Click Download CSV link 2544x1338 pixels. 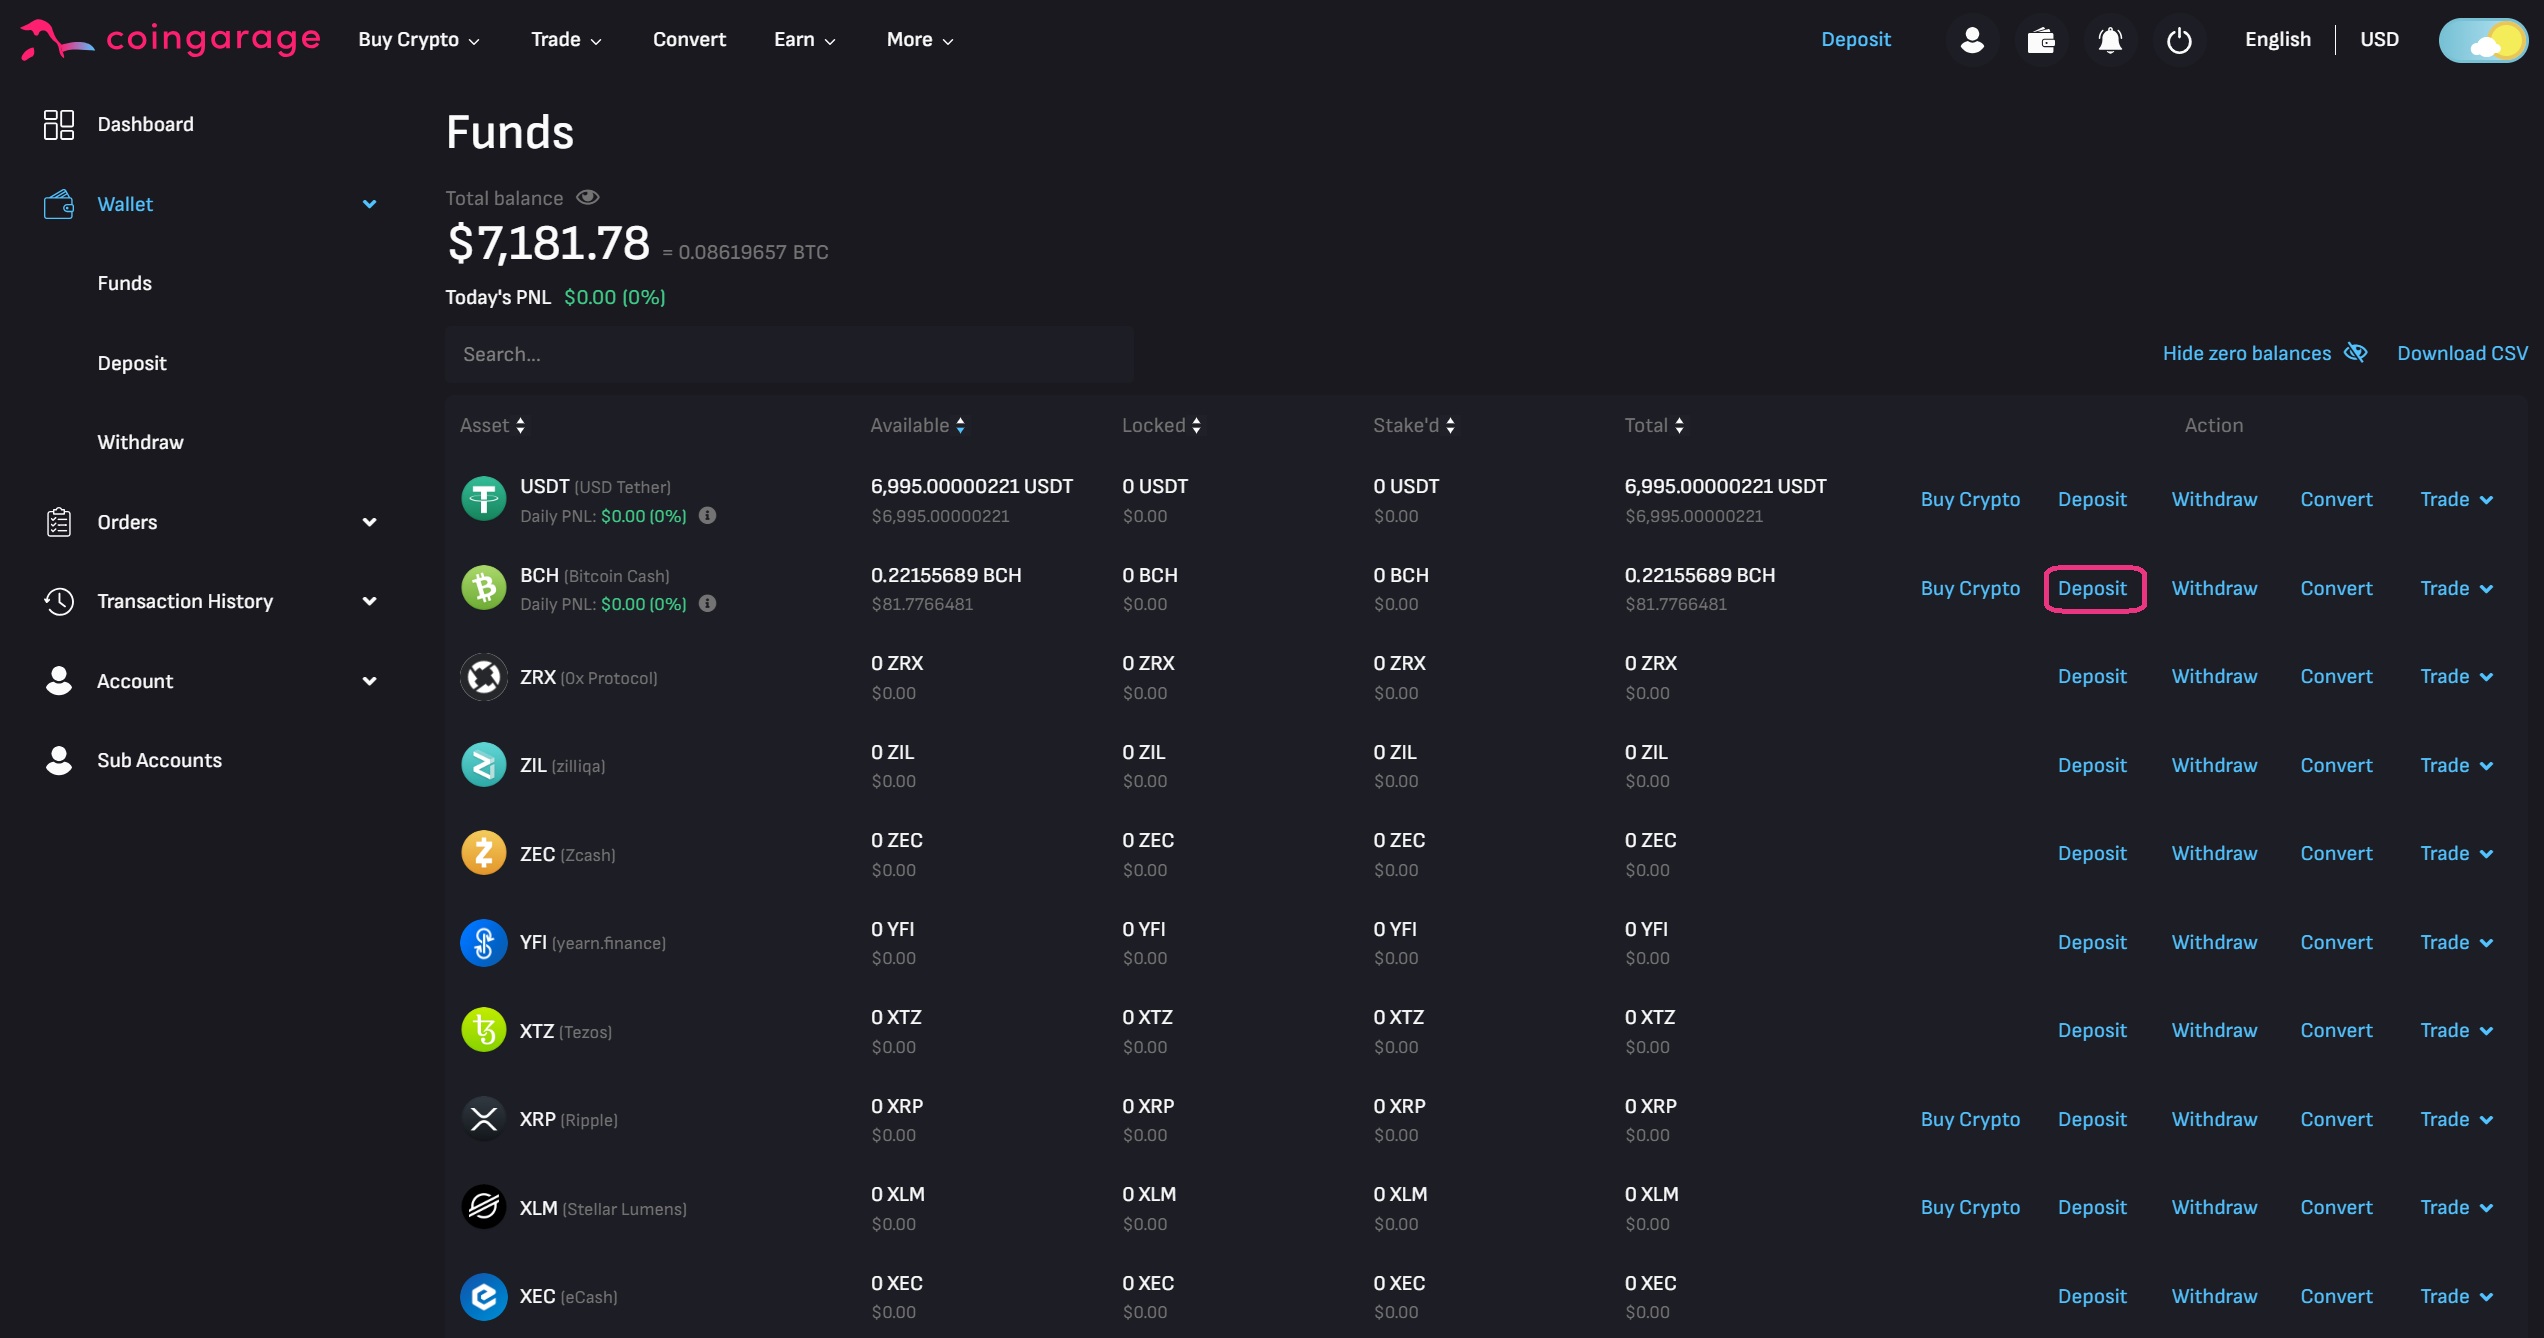point(2462,353)
